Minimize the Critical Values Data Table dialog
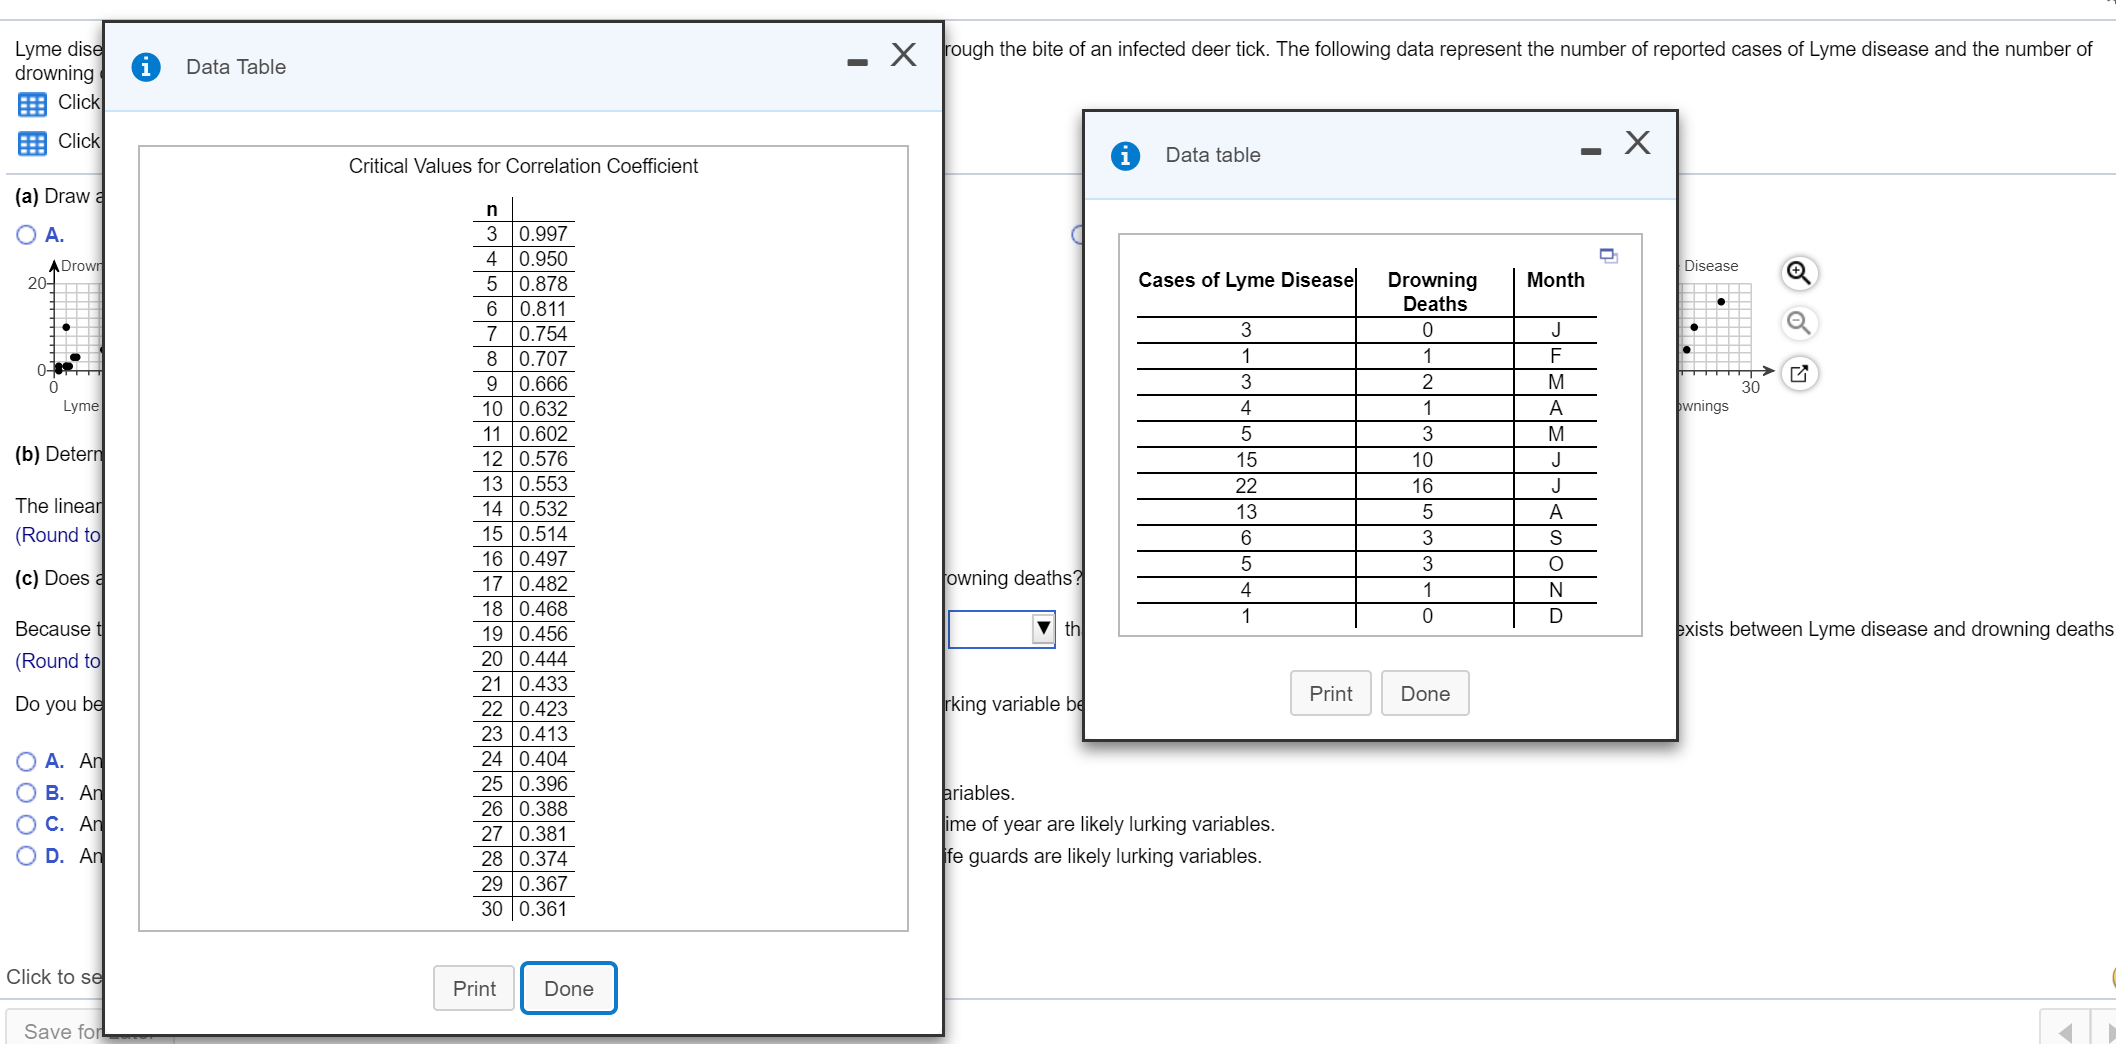Viewport: 2116px width, 1044px height. 857,63
